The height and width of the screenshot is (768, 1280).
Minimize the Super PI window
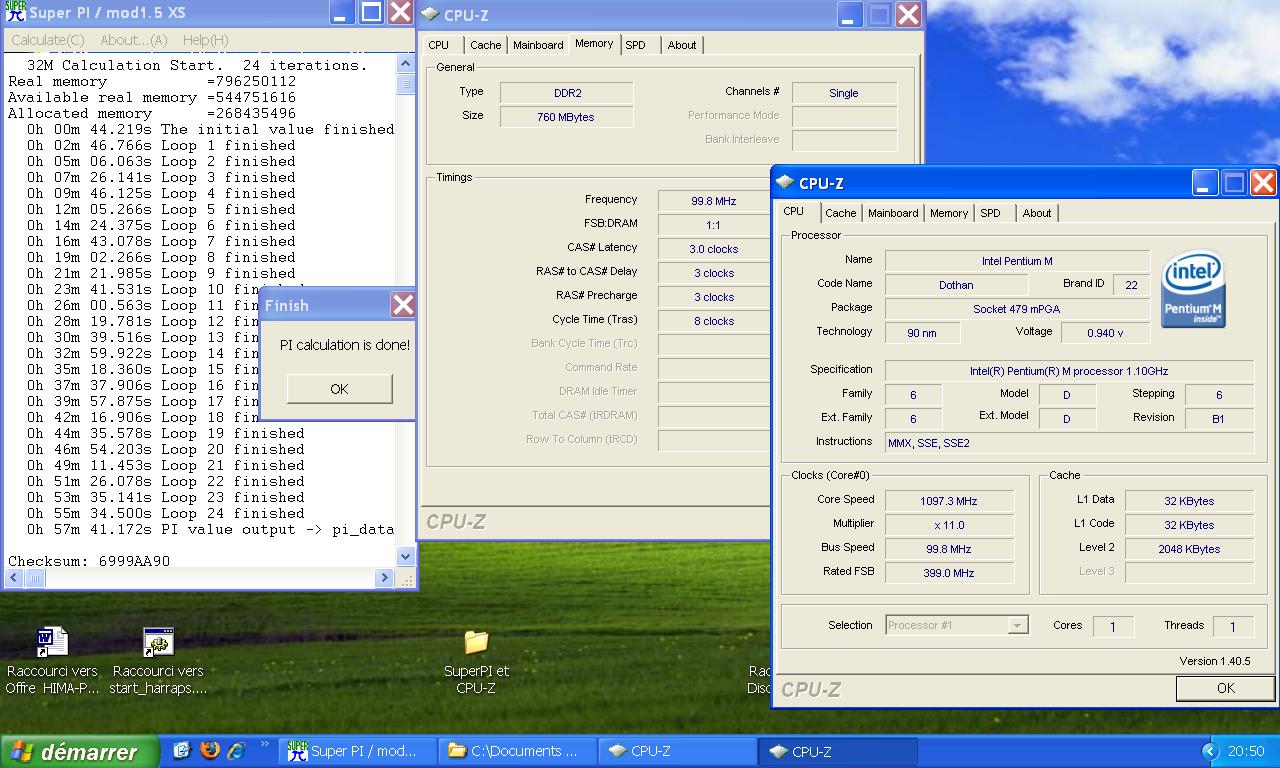click(x=342, y=12)
